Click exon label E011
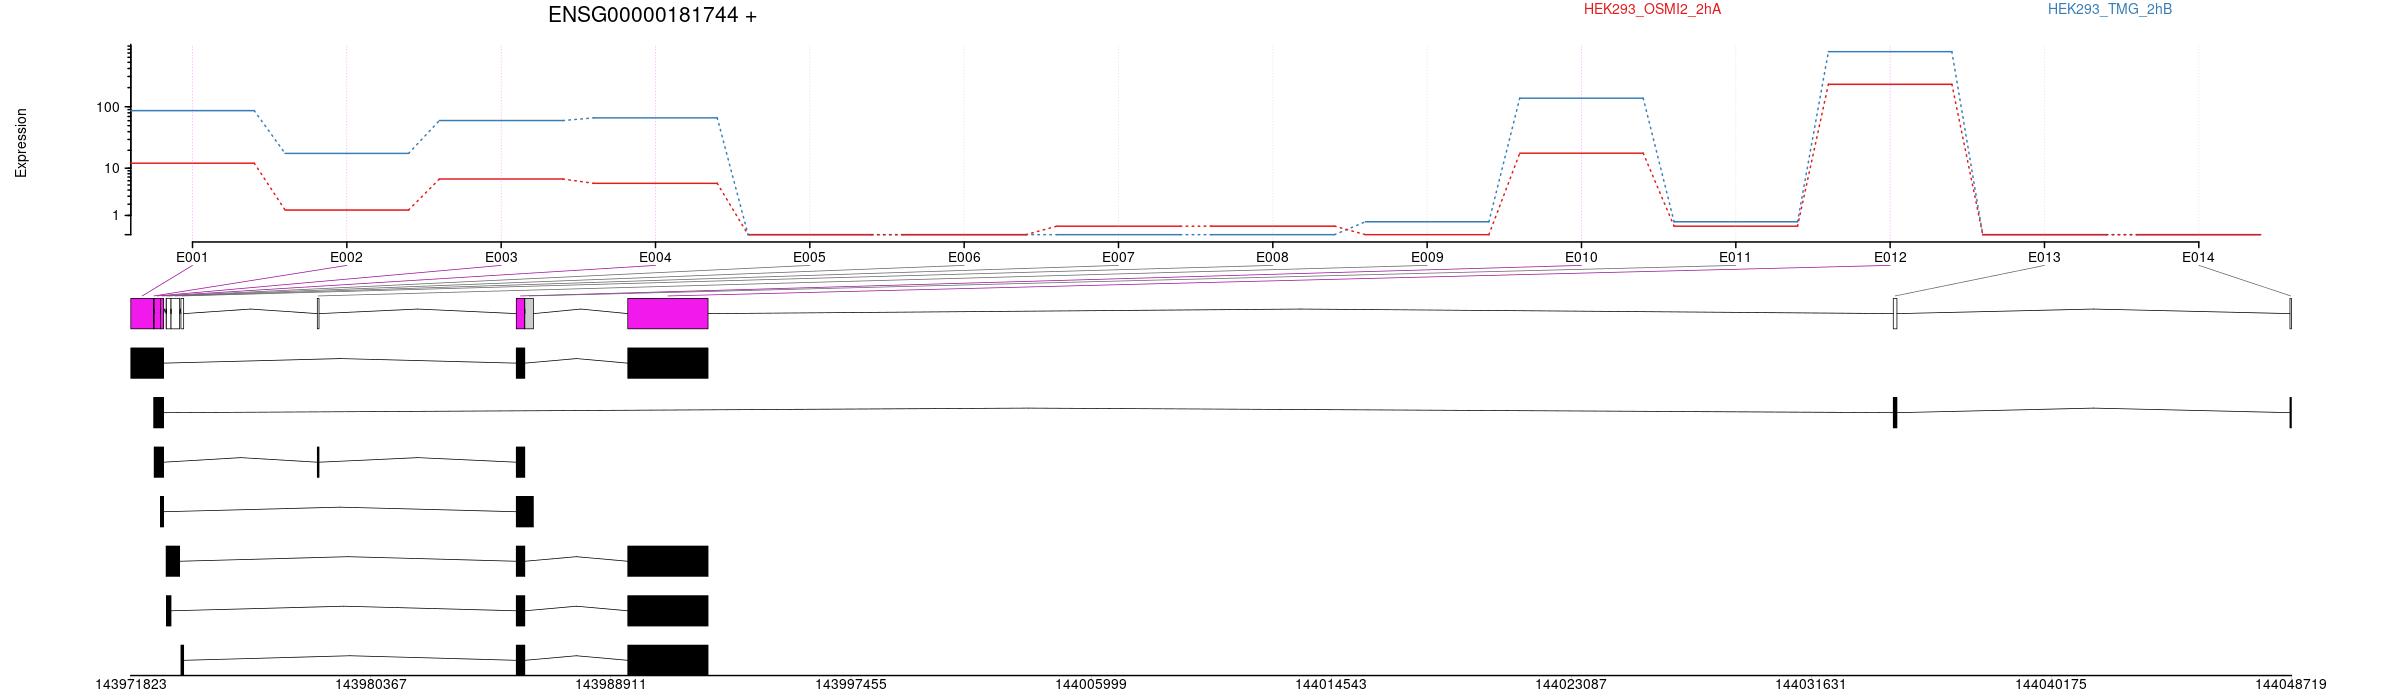The width and height of the screenshot is (2400, 700). pos(1735,257)
